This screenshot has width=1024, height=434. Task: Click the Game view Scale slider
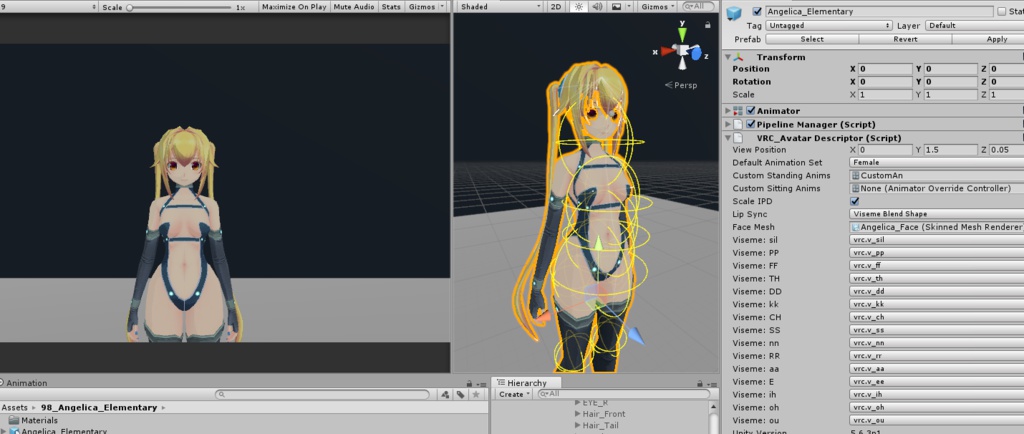click(x=180, y=7)
